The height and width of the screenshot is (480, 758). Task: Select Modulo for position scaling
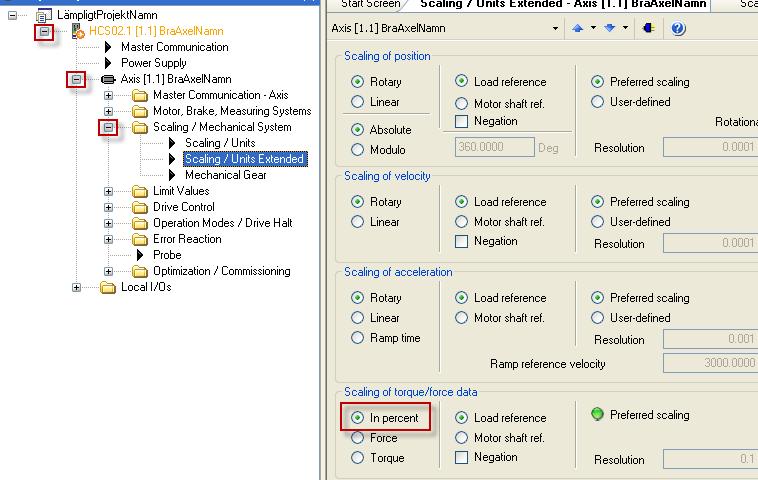357,150
